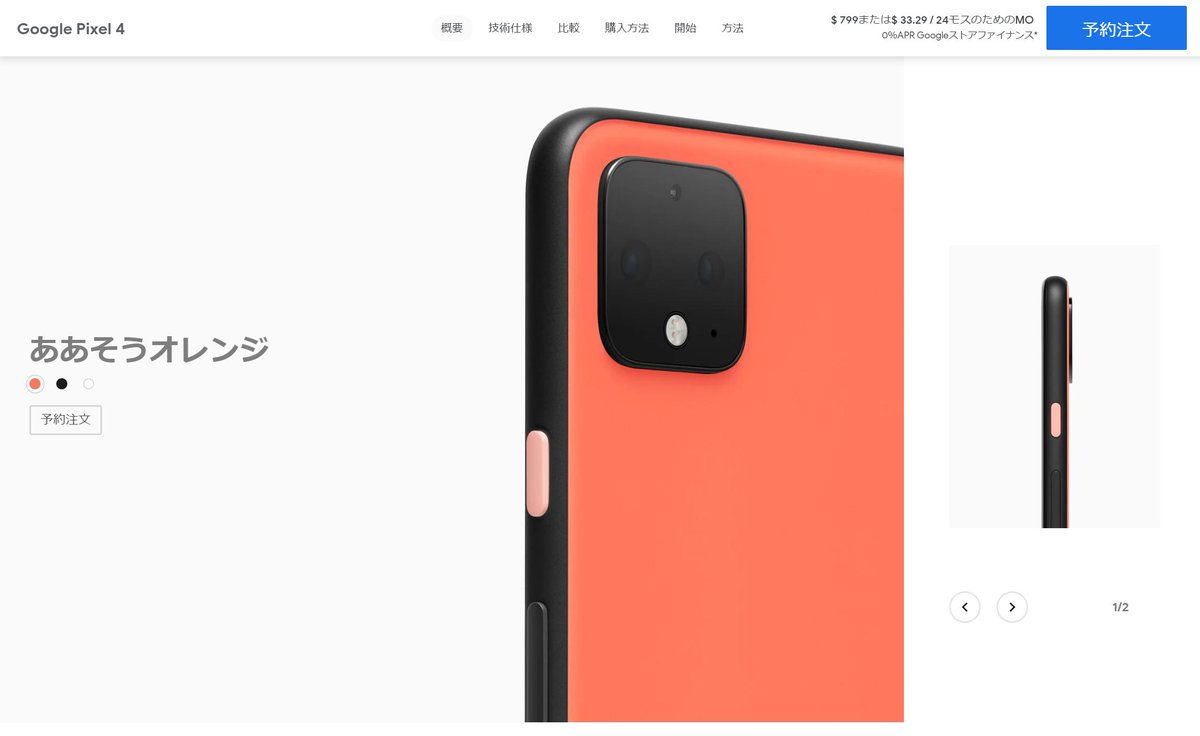The height and width of the screenshot is (736, 1200).
Task: Select the orange color option
Action: pos(35,384)
